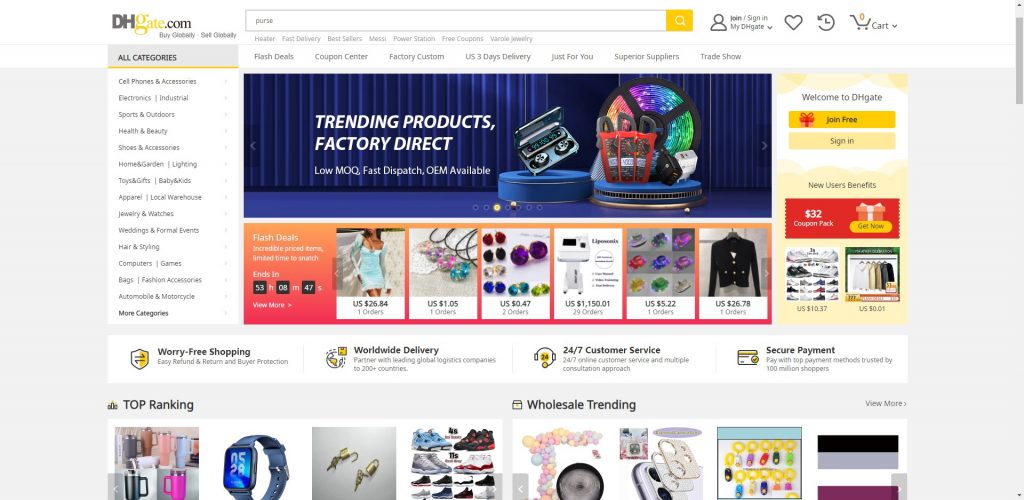The image size is (1024, 500).
Task: Click the 24/7 Customer Service headset icon
Action: click(x=545, y=358)
